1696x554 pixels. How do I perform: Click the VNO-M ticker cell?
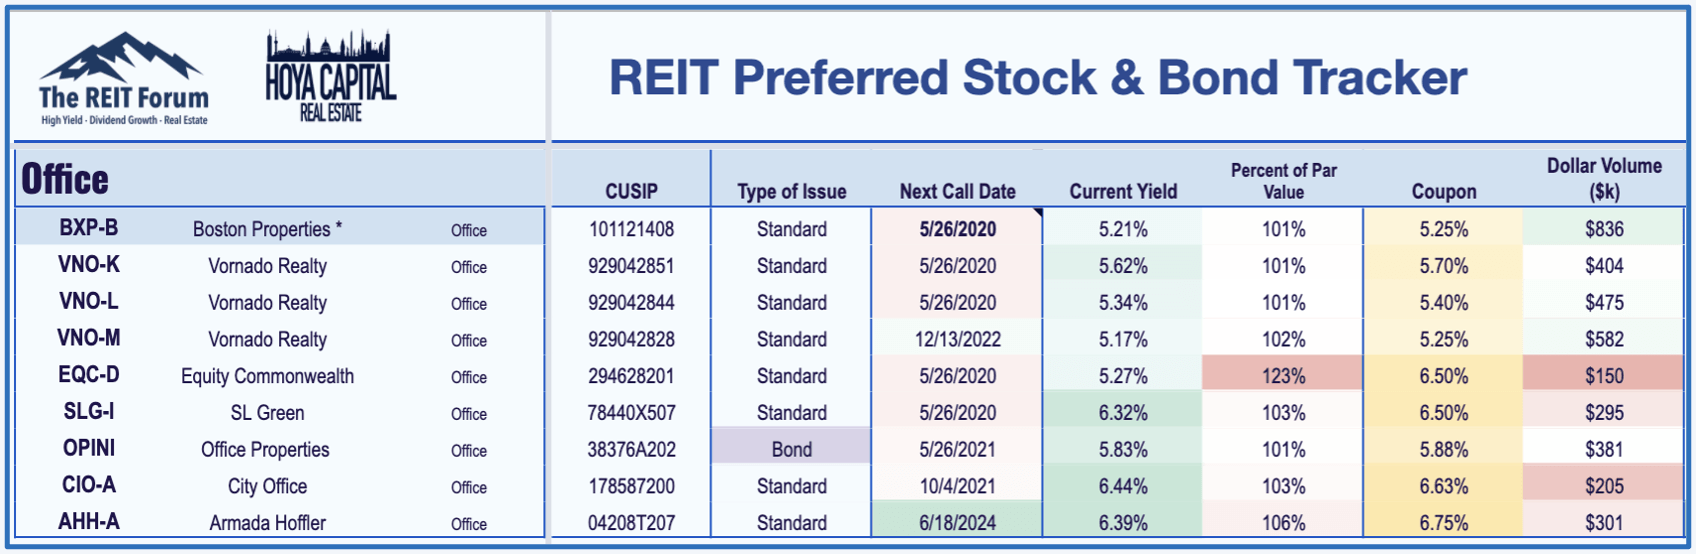(89, 338)
